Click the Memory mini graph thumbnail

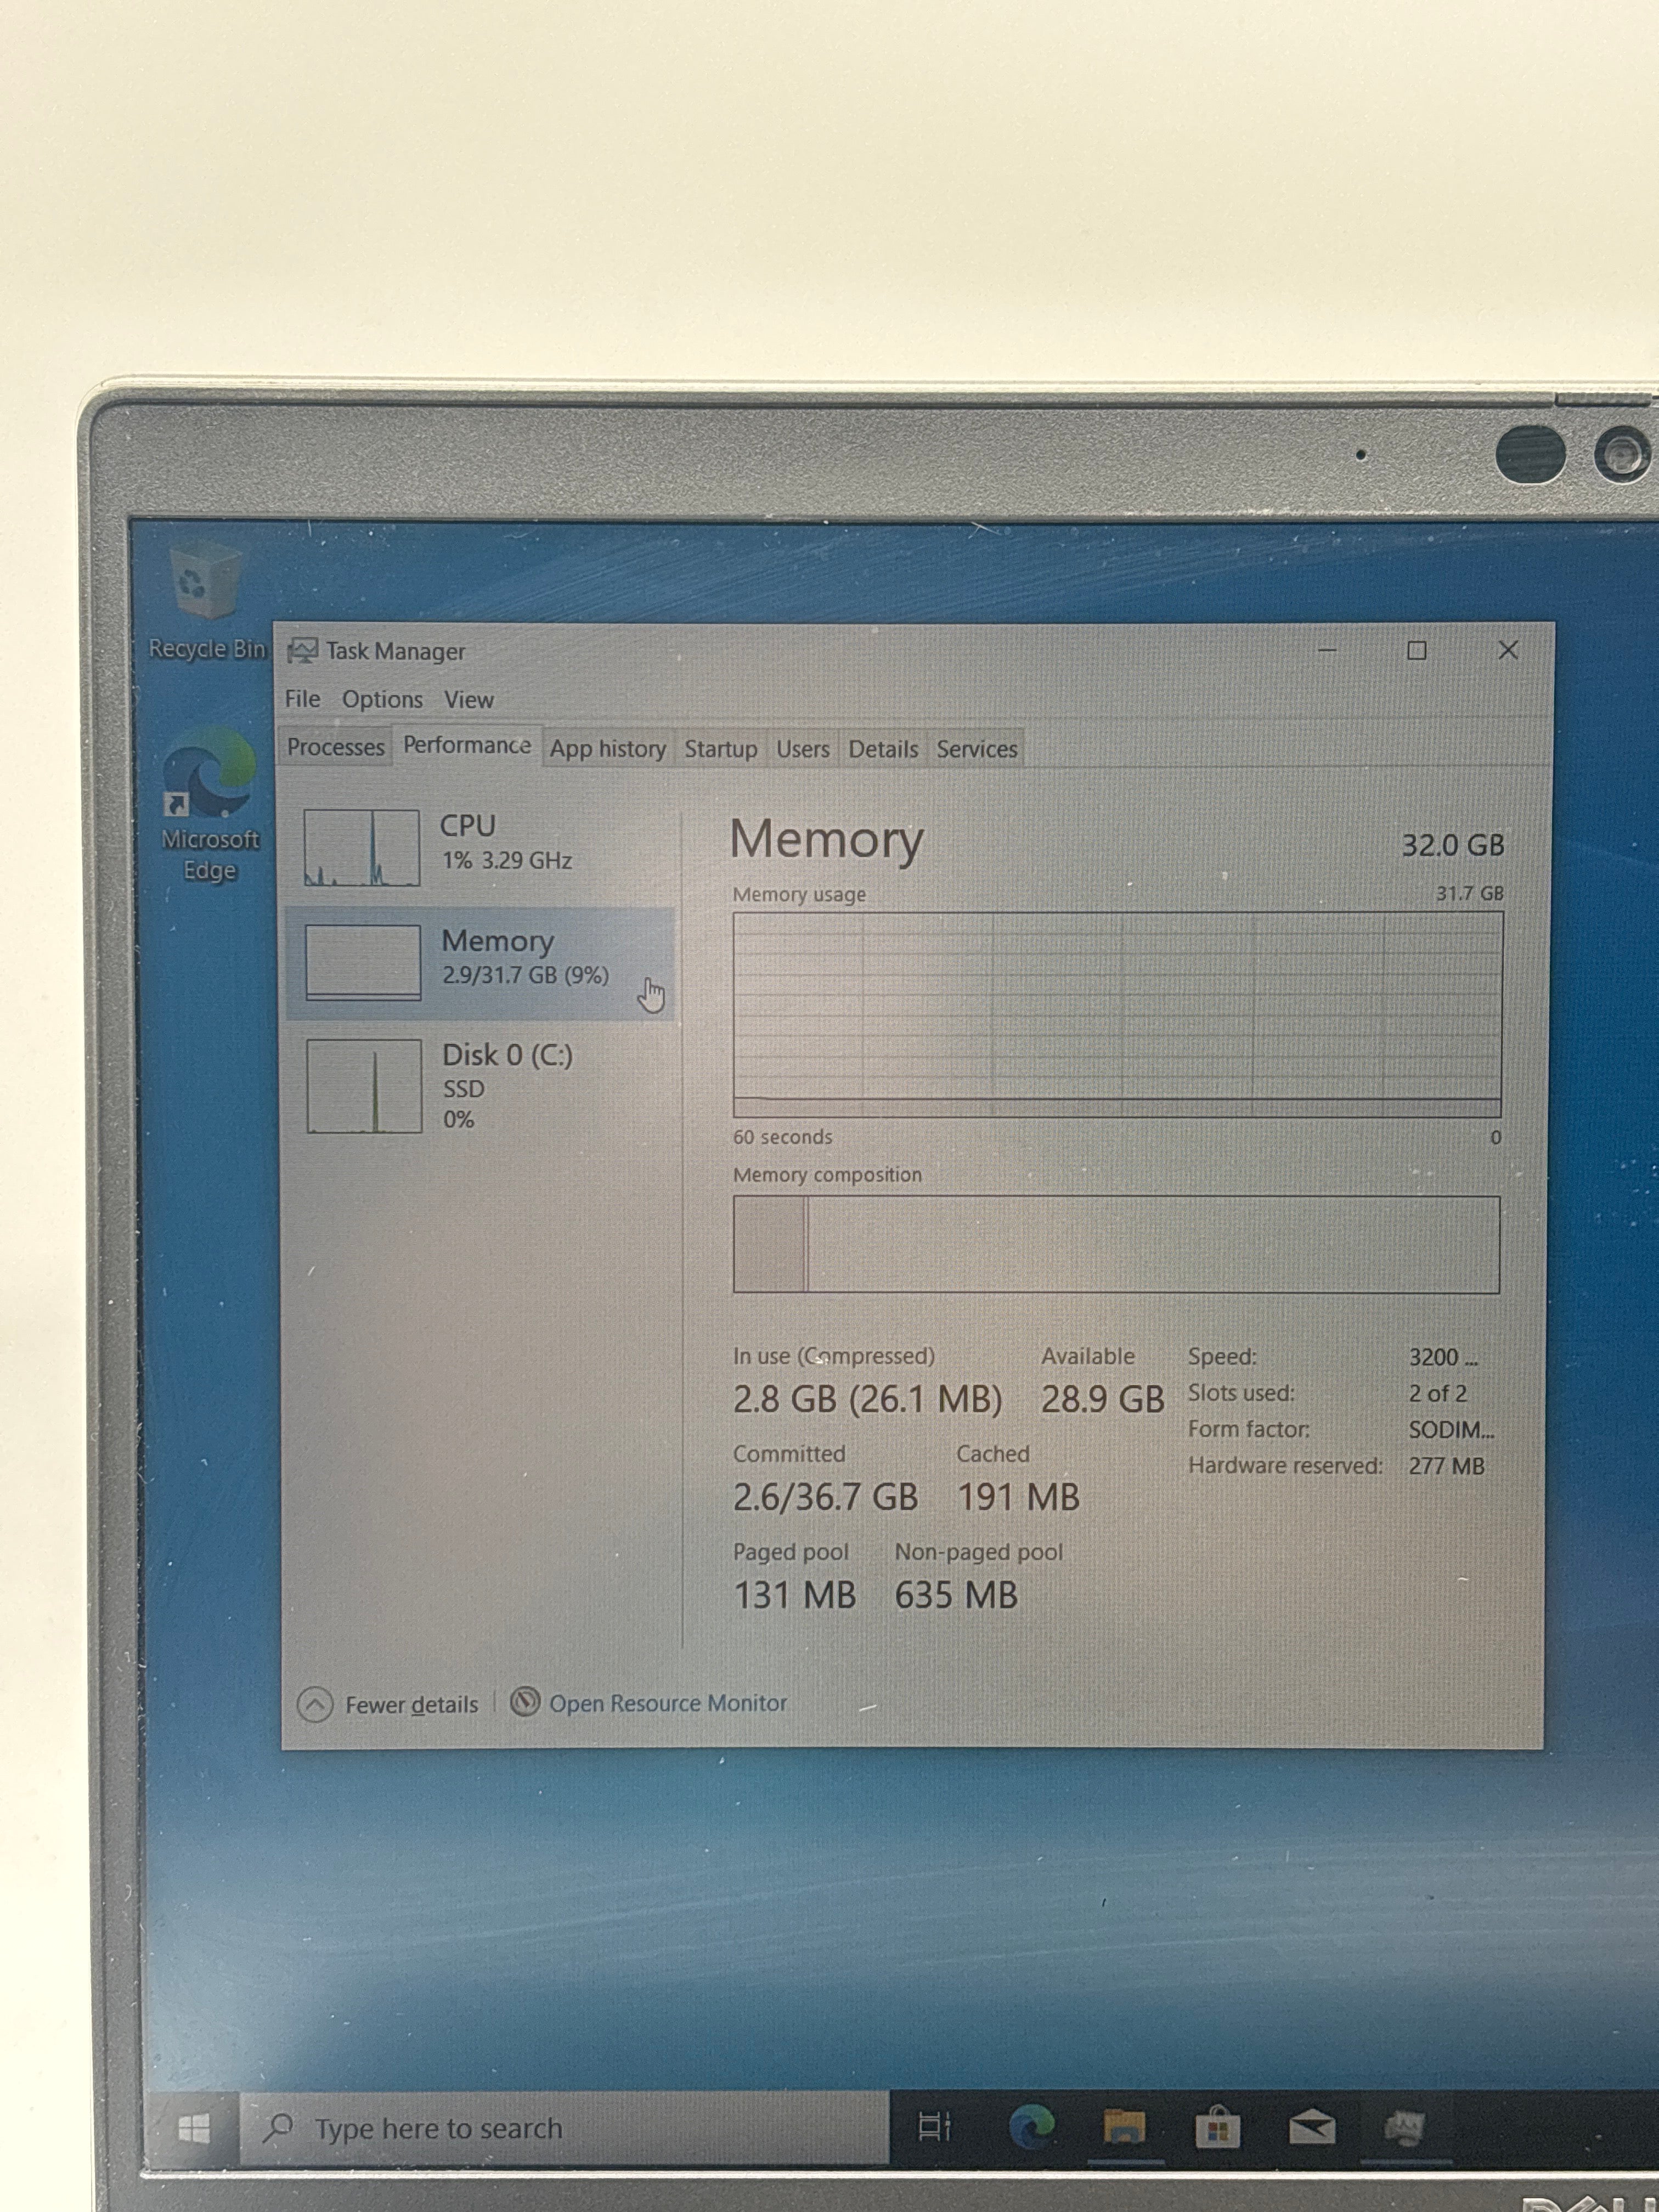tap(363, 962)
